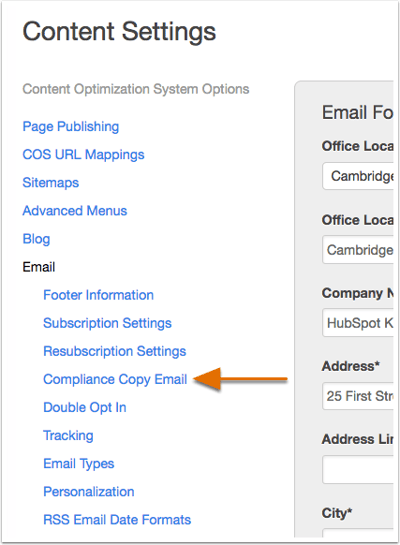Open Footer Information under Email
Viewport: 400px width, 545px height.
point(98,295)
